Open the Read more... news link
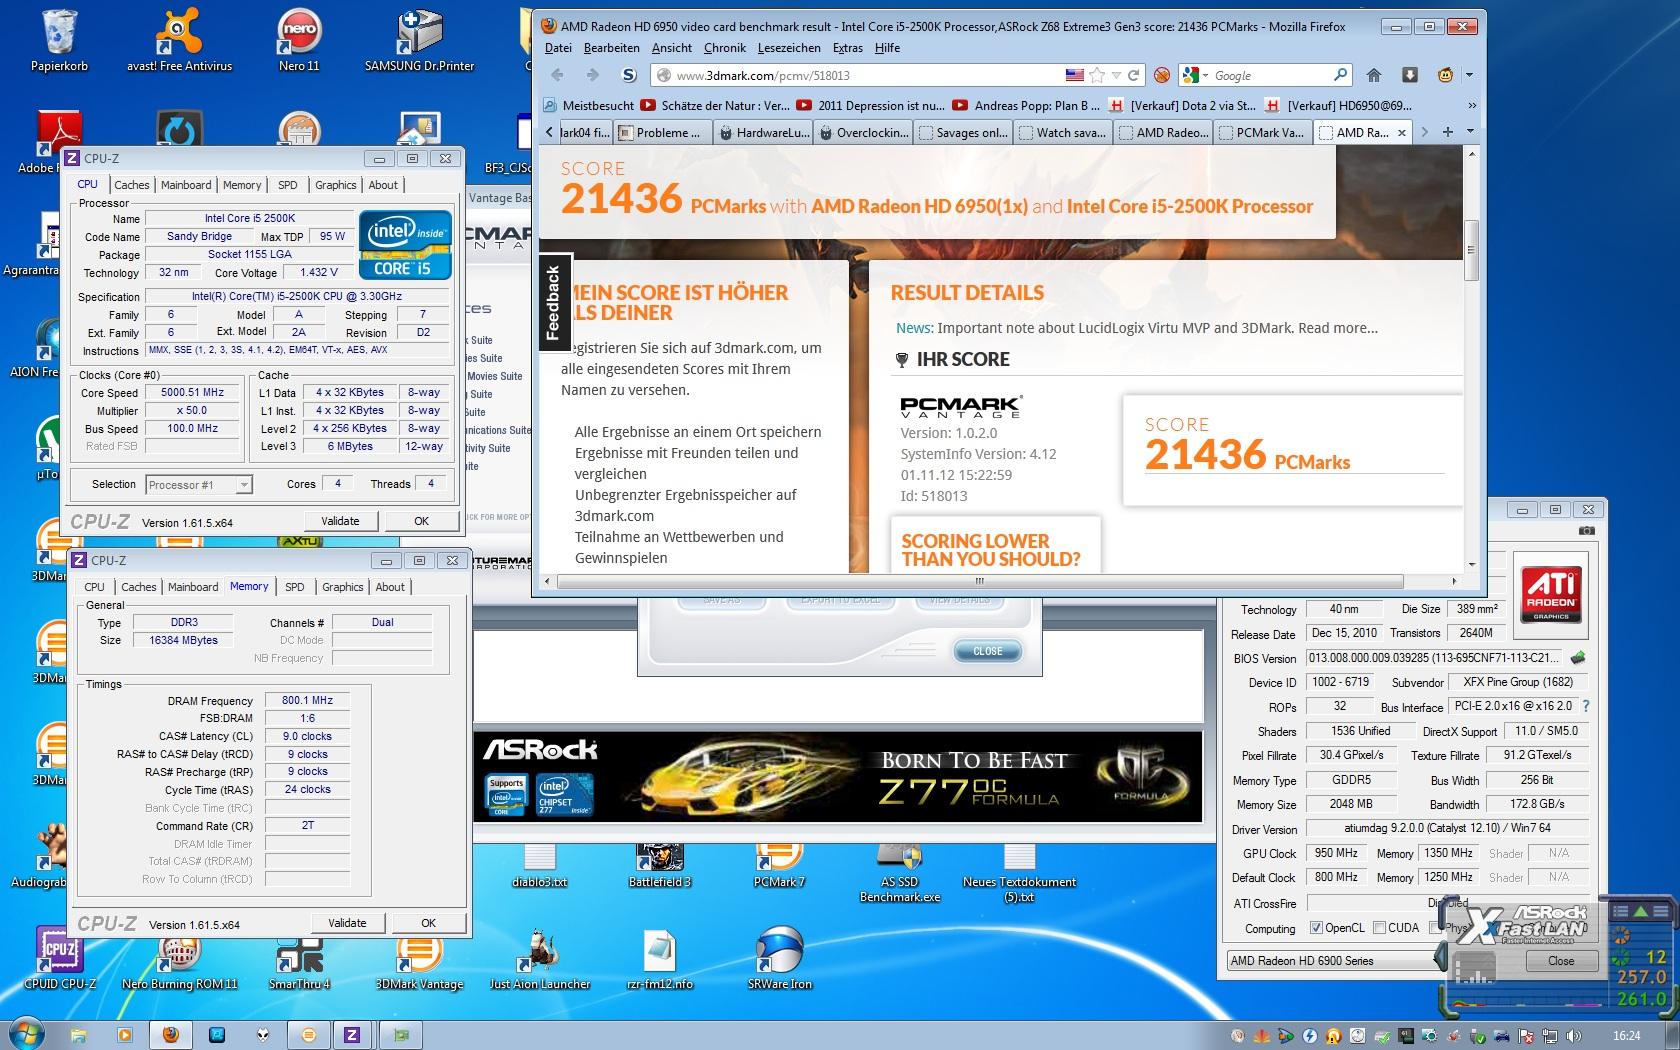This screenshot has width=1680, height=1050. coord(1338,328)
